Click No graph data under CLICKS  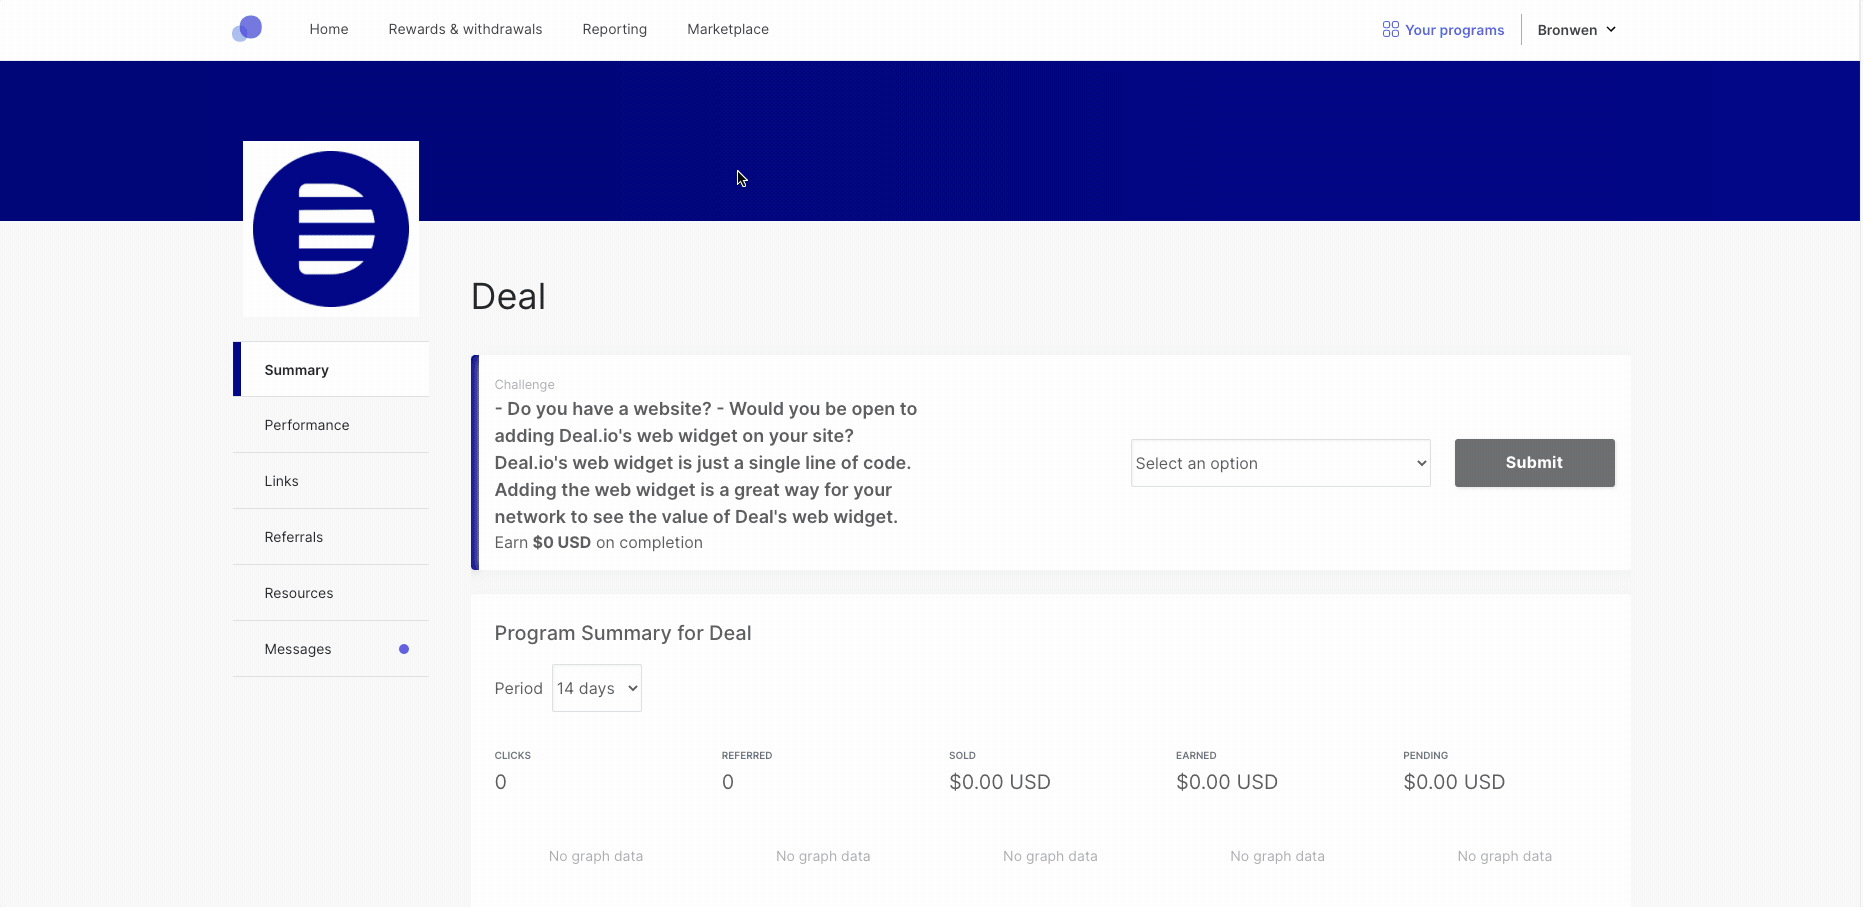596,856
